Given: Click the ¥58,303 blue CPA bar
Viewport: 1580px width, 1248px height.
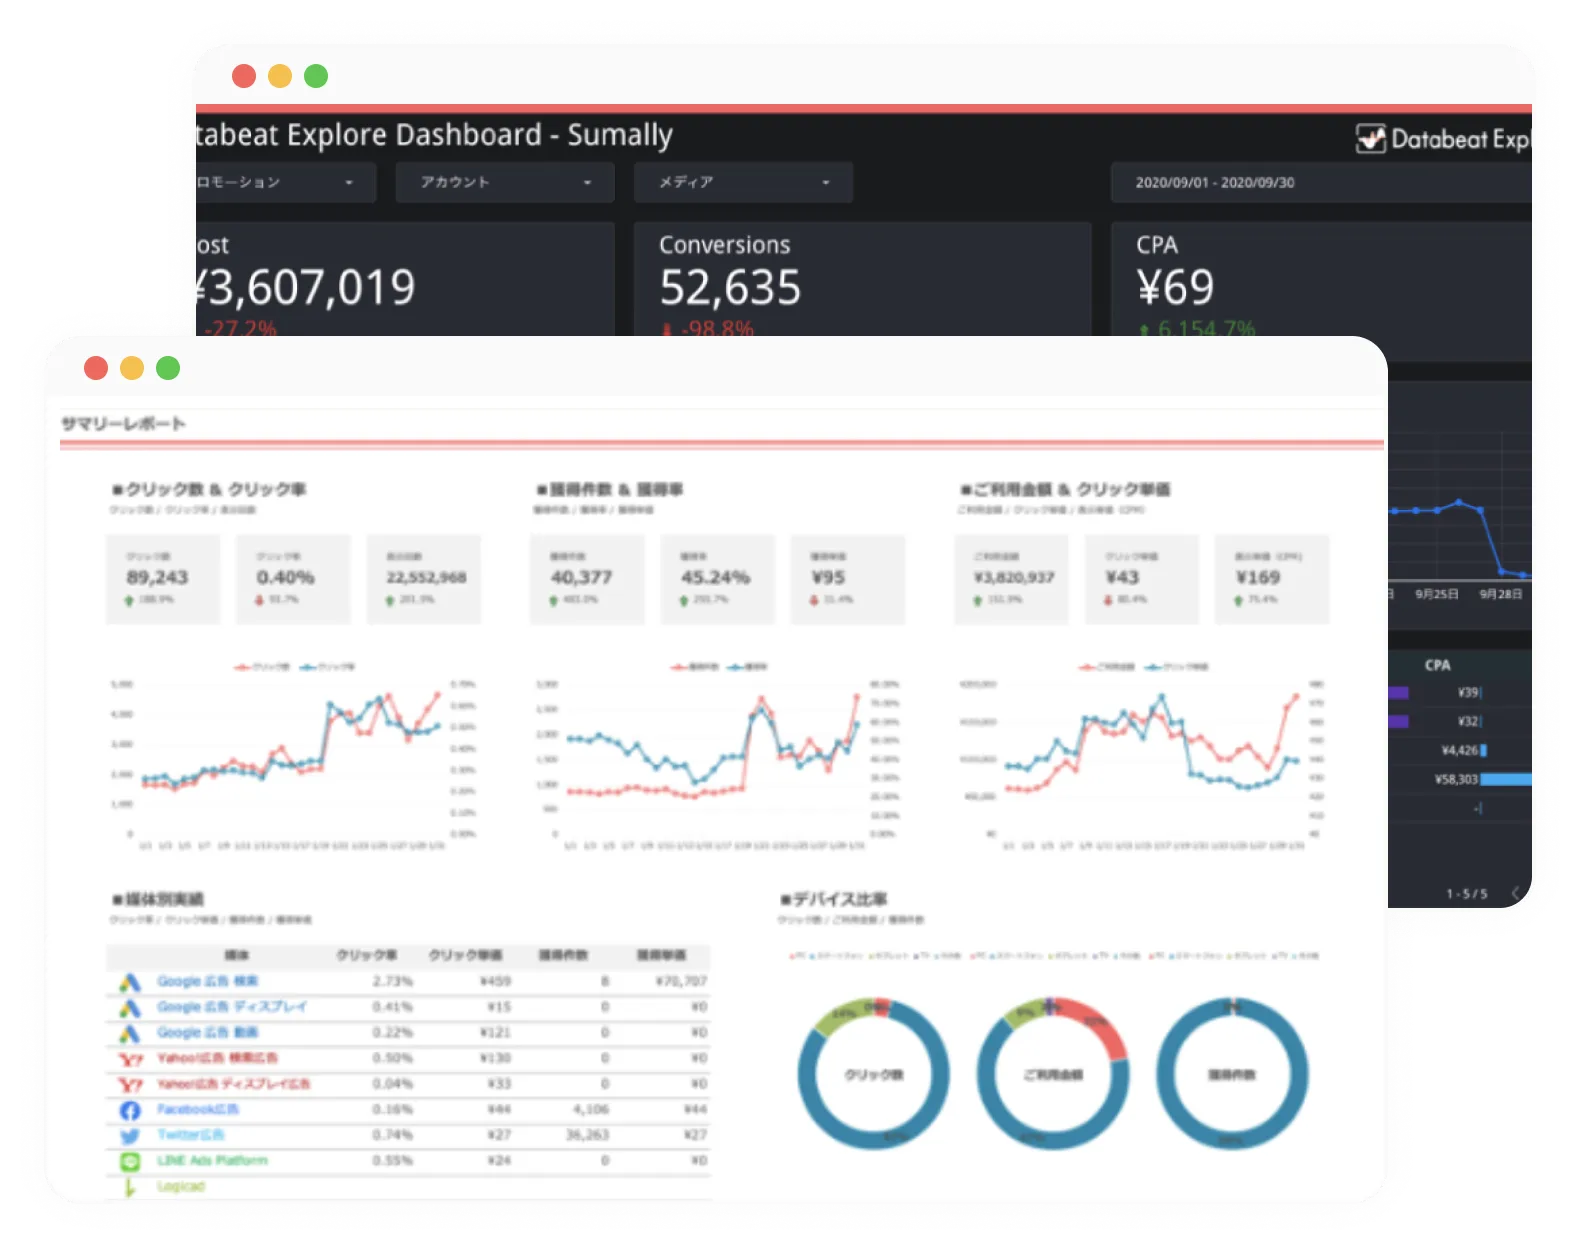Looking at the screenshot, I should tap(1505, 779).
